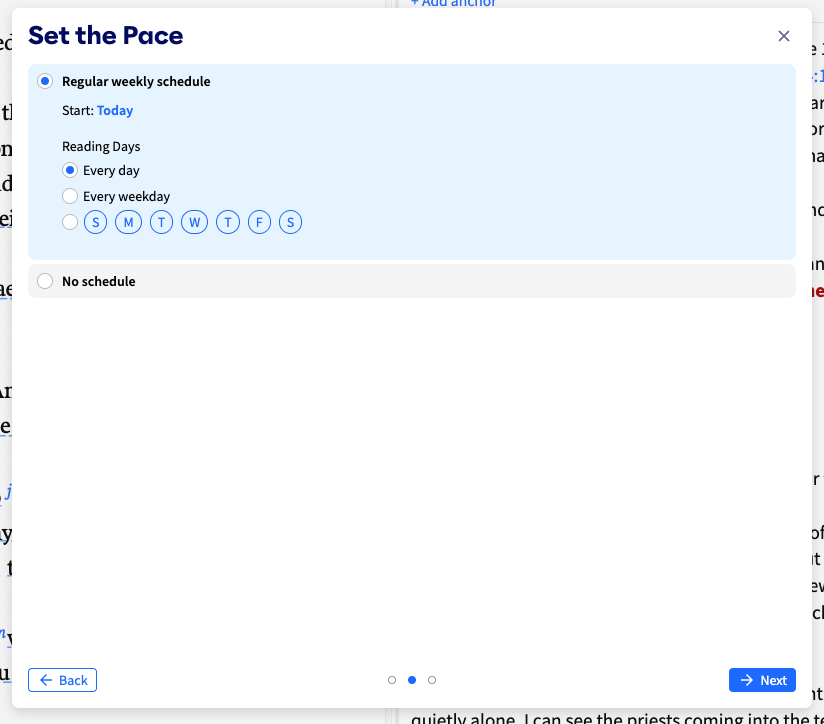Choose Every weekday reading option

(70, 196)
